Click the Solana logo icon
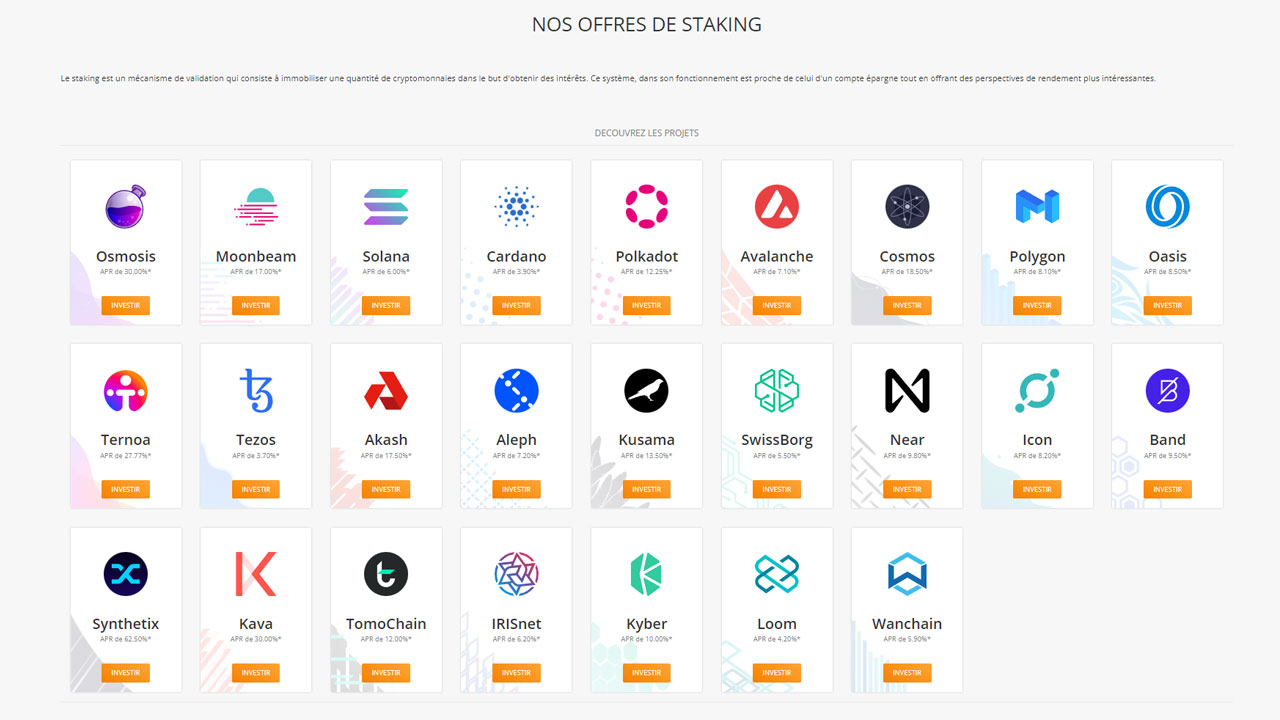 [386, 205]
